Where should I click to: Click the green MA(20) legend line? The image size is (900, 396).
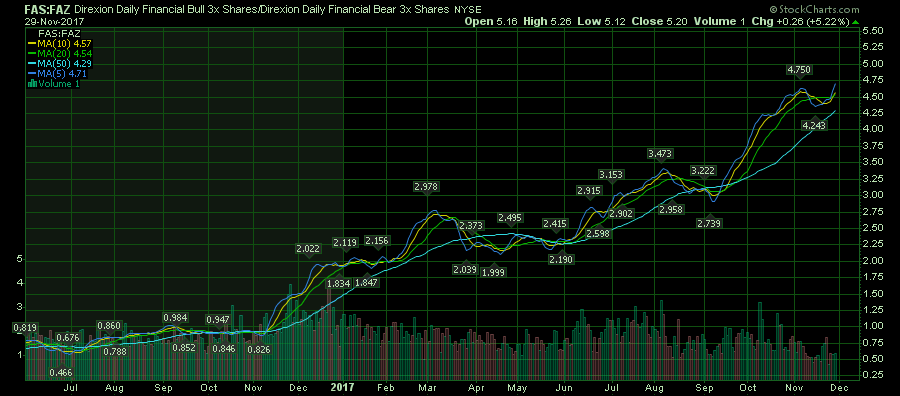coord(33,53)
